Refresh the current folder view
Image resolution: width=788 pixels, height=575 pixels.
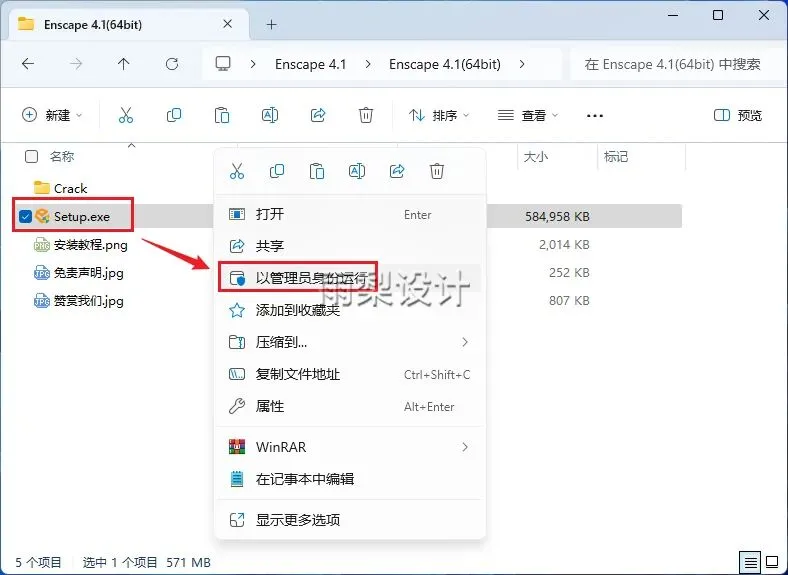pos(172,64)
